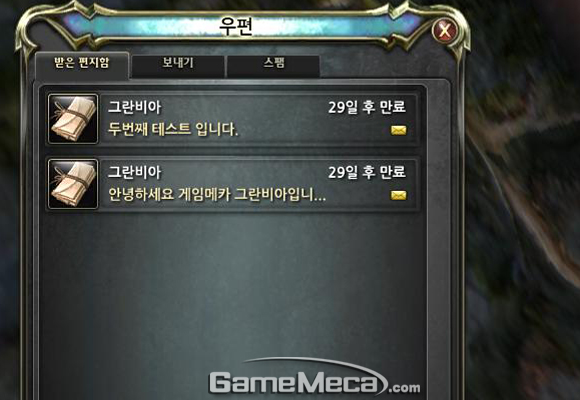Click yellow envelope icon on first mail

click(x=398, y=130)
